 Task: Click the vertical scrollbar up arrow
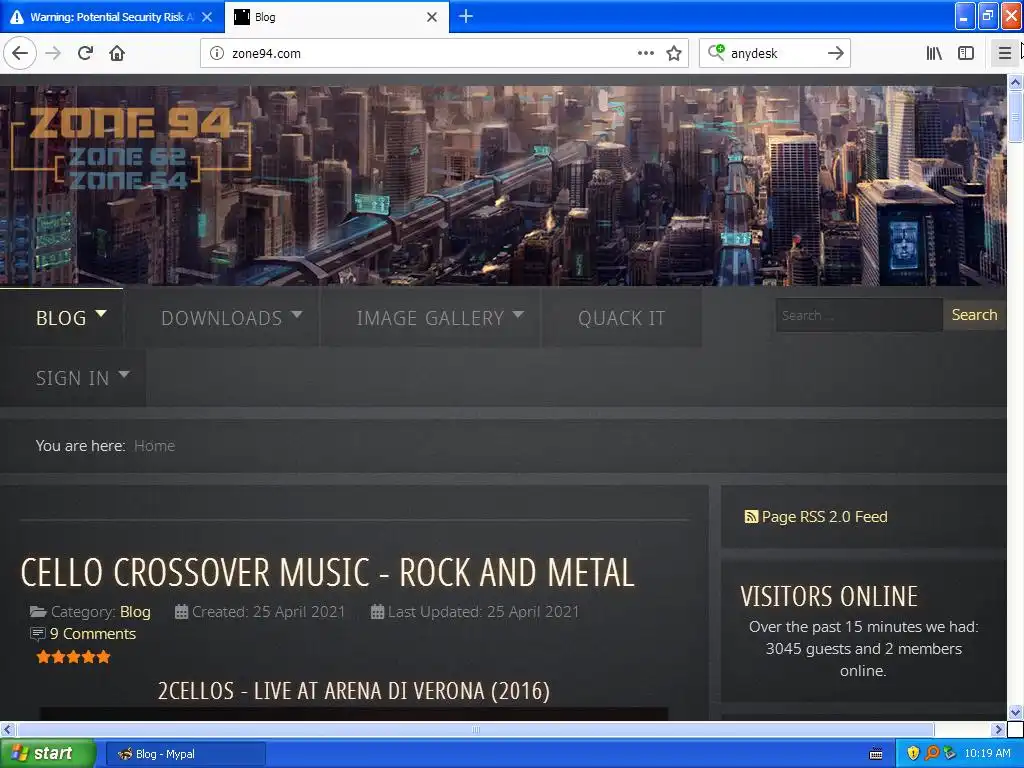(1015, 82)
